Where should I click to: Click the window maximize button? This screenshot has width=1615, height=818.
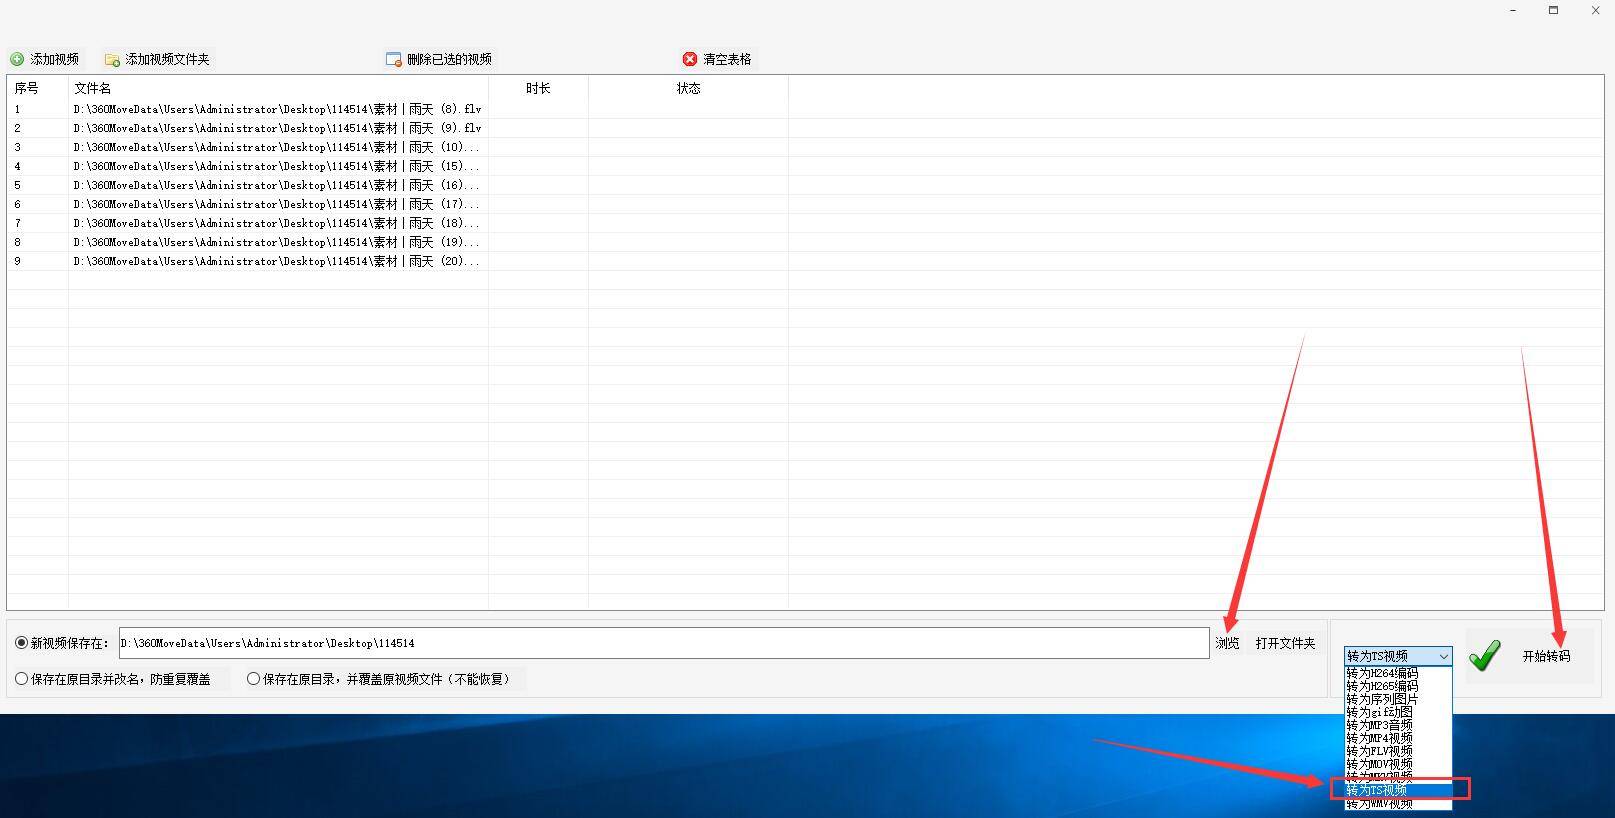[x=1553, y=10]
